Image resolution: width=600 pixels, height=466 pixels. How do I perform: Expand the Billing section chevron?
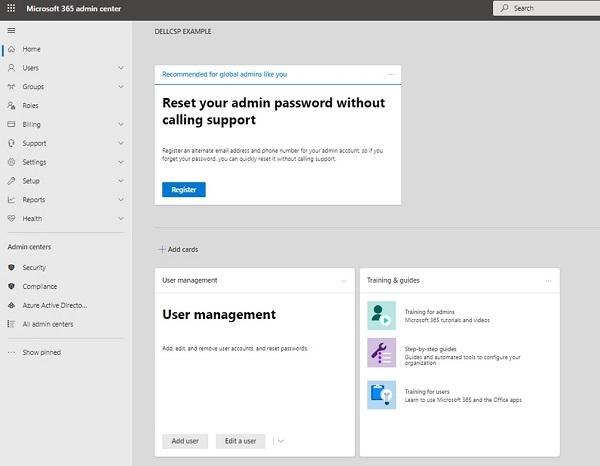click(x=121, y=124)
